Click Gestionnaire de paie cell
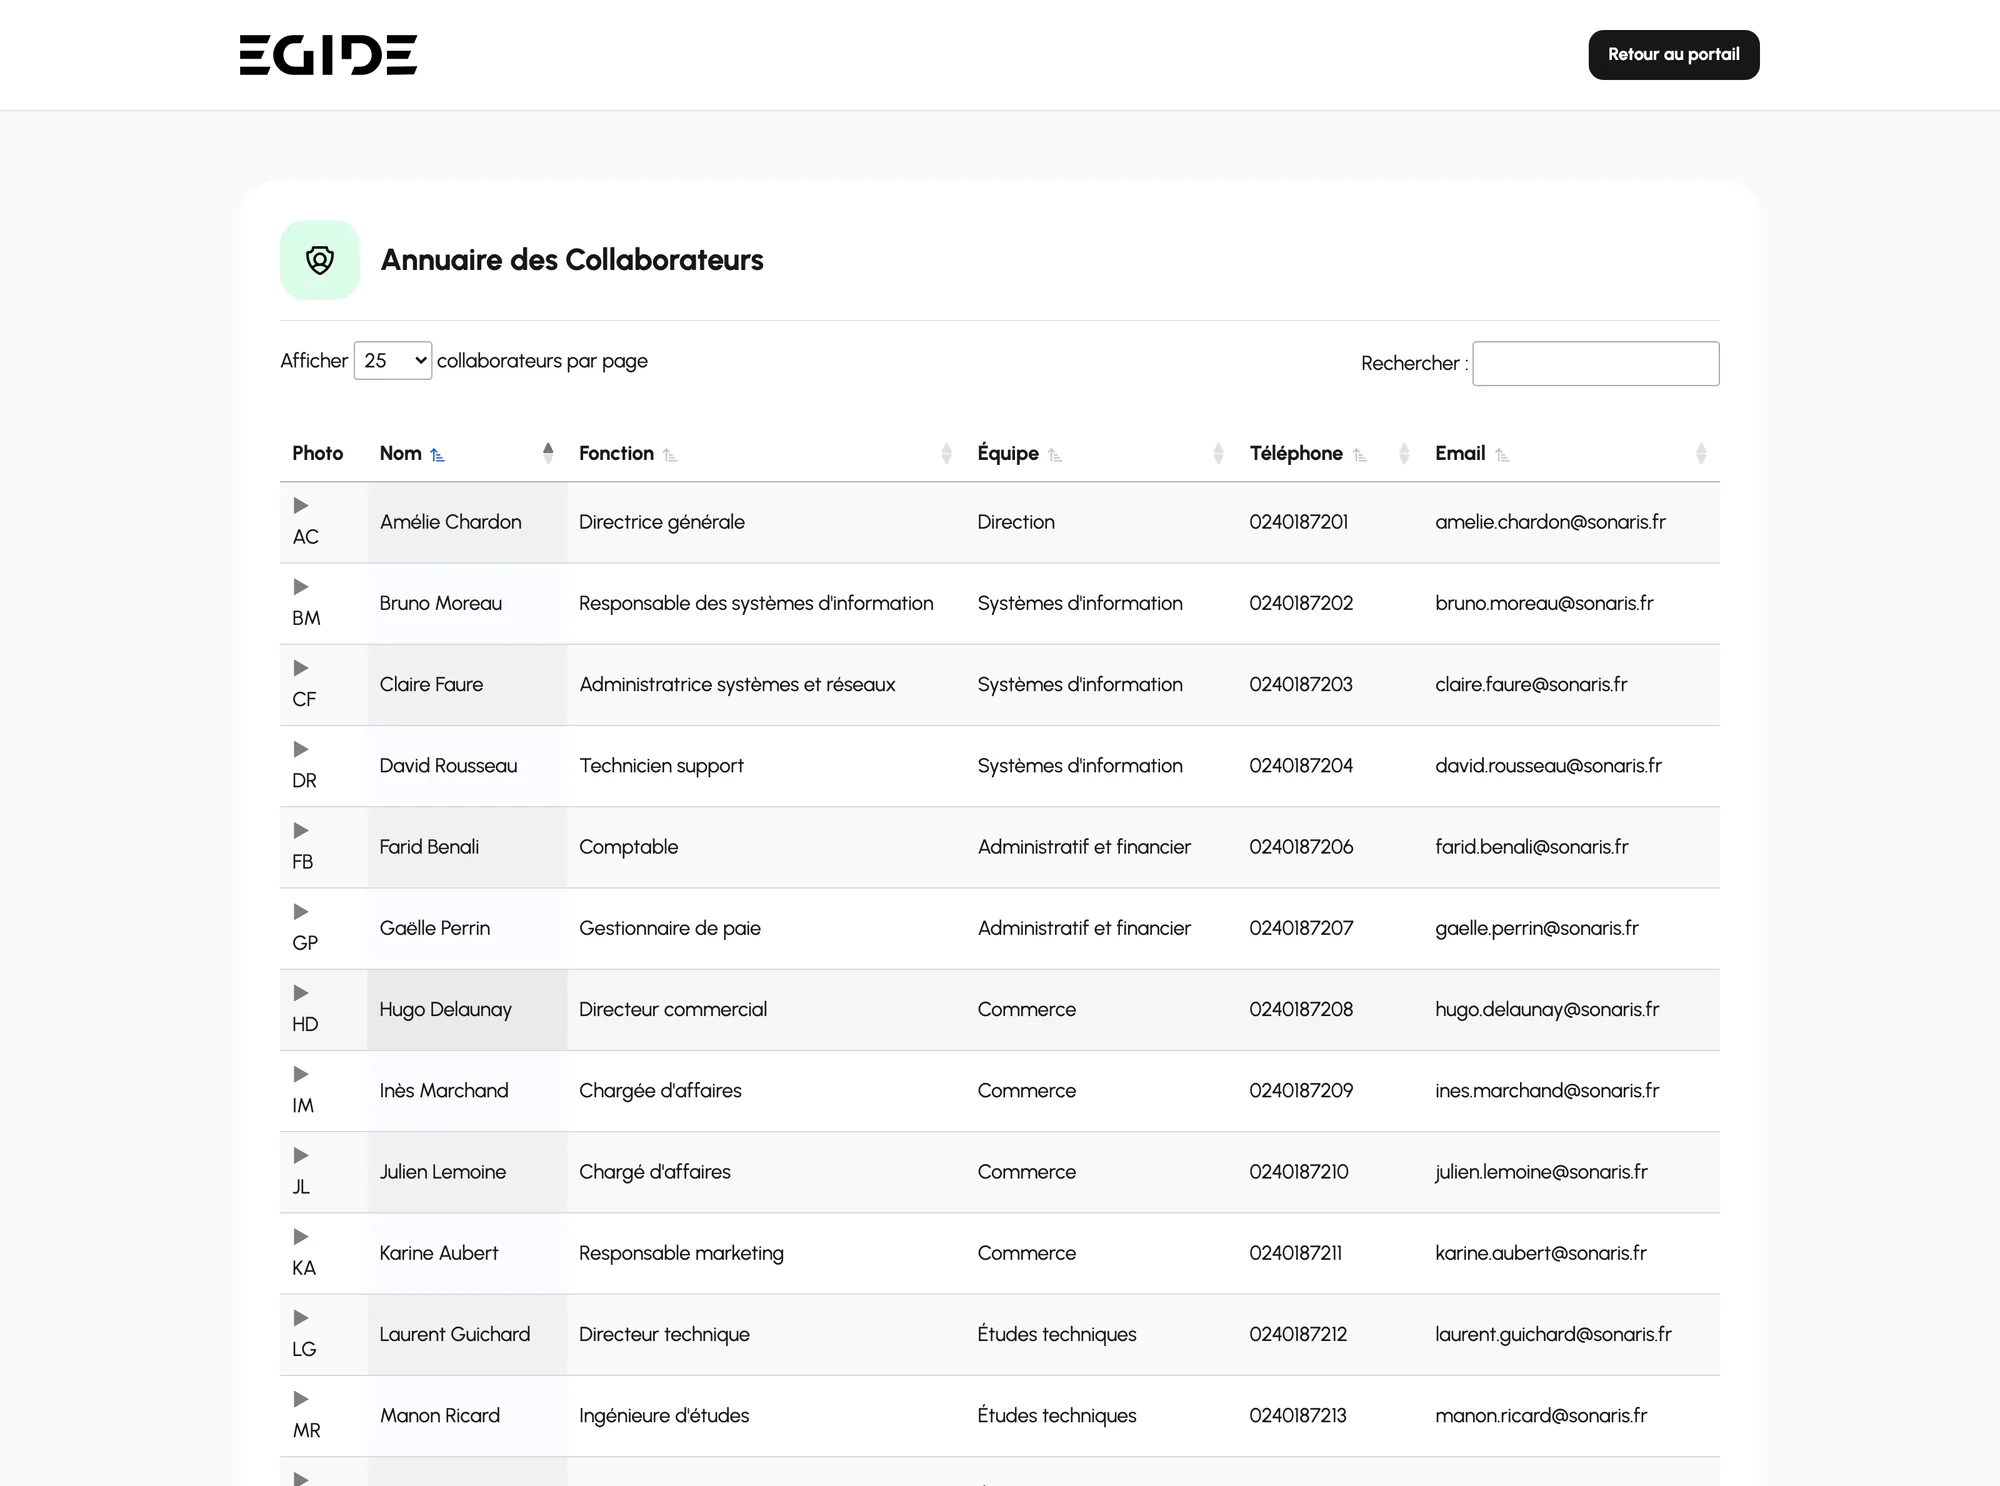The image size is (2000, 1486). [x=670, y=928]
